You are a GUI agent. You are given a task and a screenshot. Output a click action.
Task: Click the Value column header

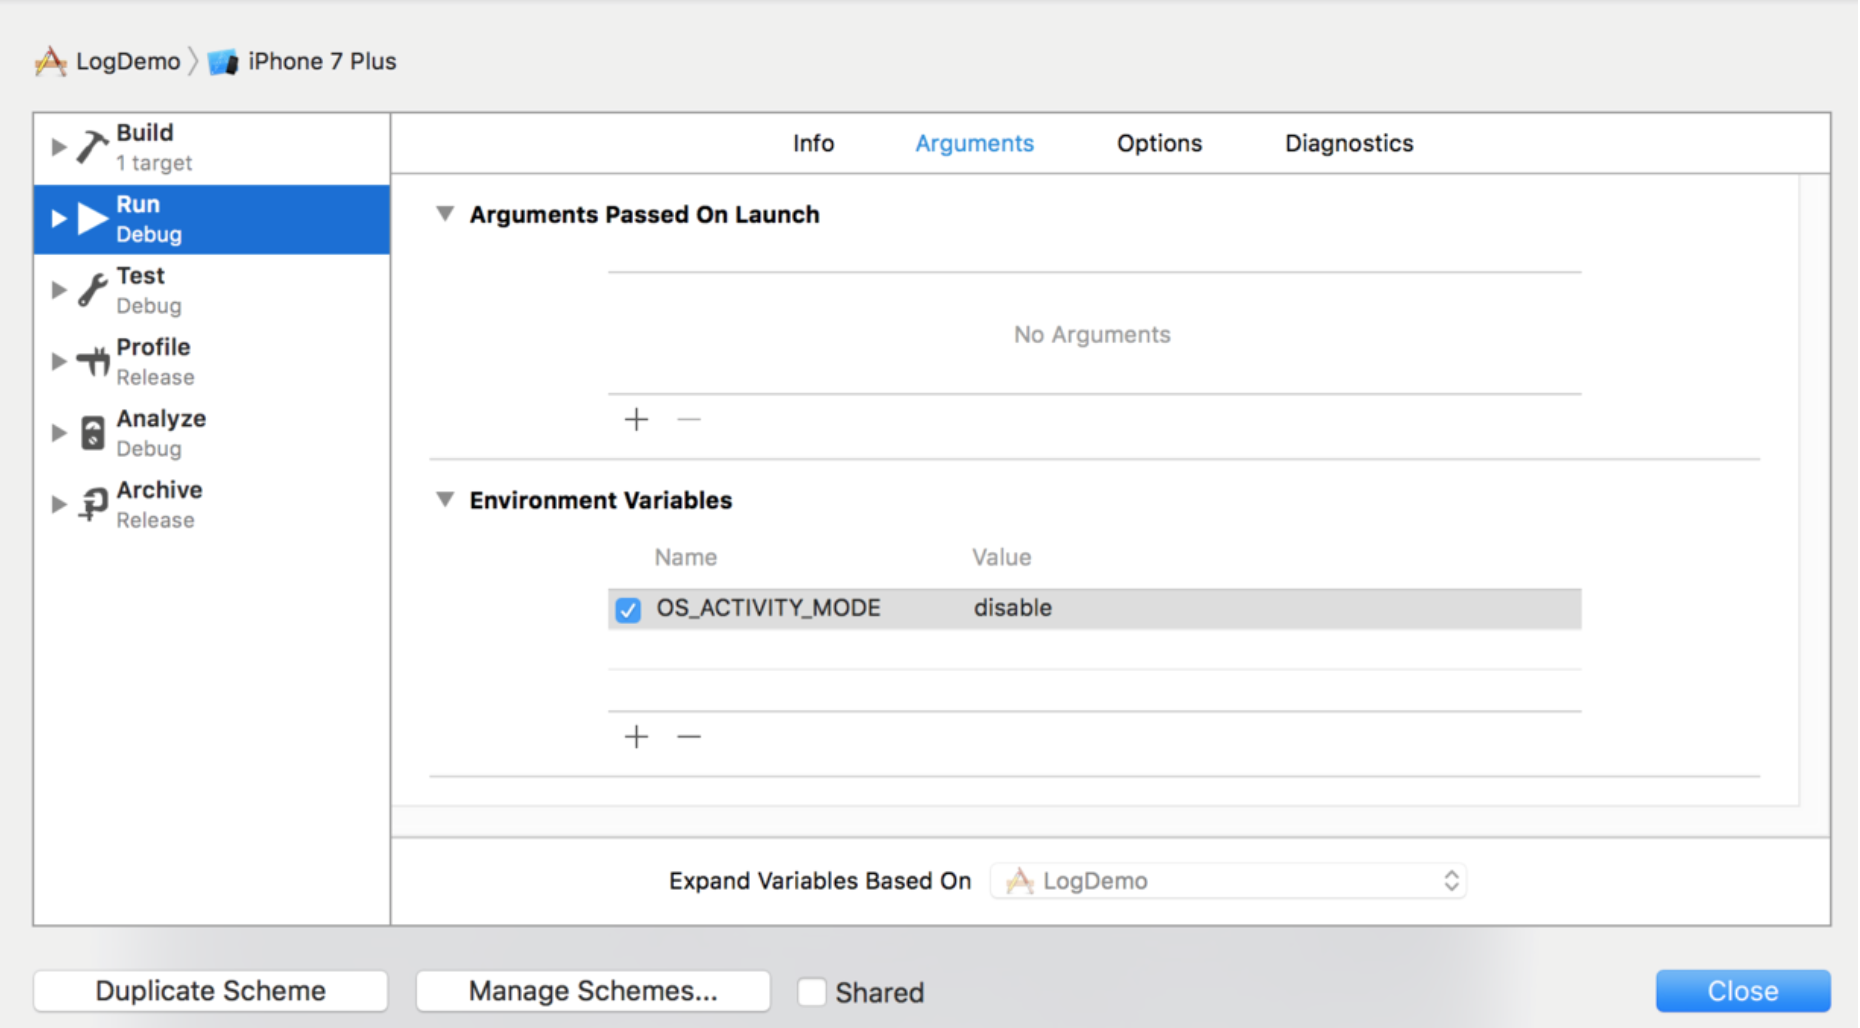tap(1002, 558)
